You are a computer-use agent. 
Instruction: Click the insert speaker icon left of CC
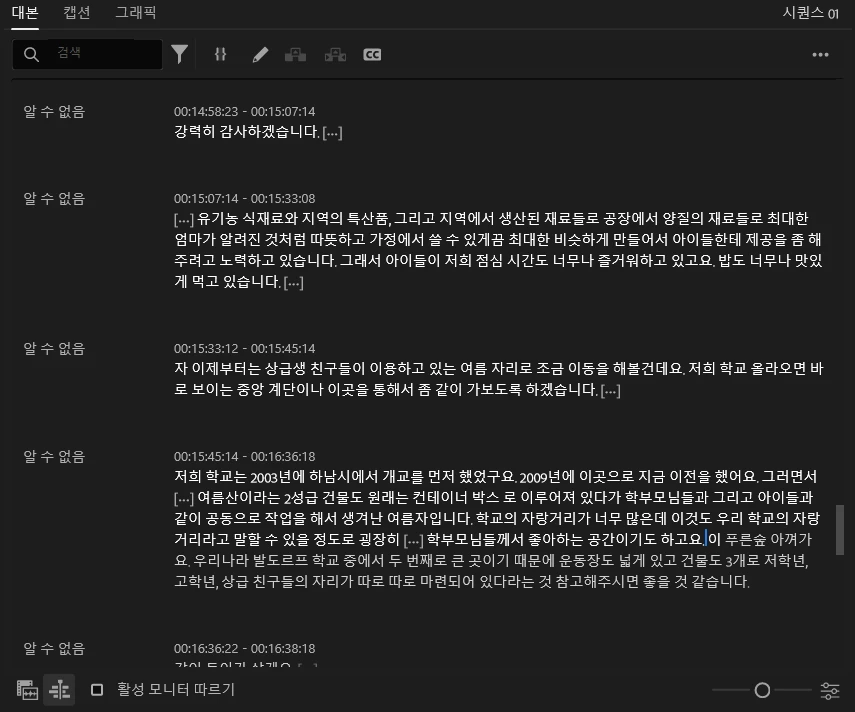[296, 55]
